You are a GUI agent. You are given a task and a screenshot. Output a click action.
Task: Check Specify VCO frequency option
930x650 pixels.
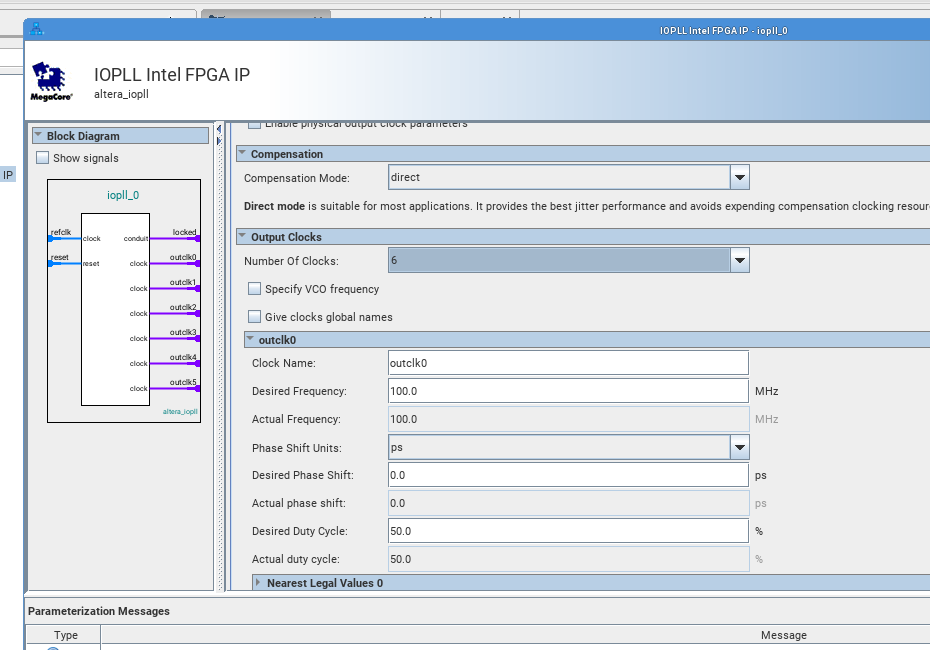(x=255, y=289)
